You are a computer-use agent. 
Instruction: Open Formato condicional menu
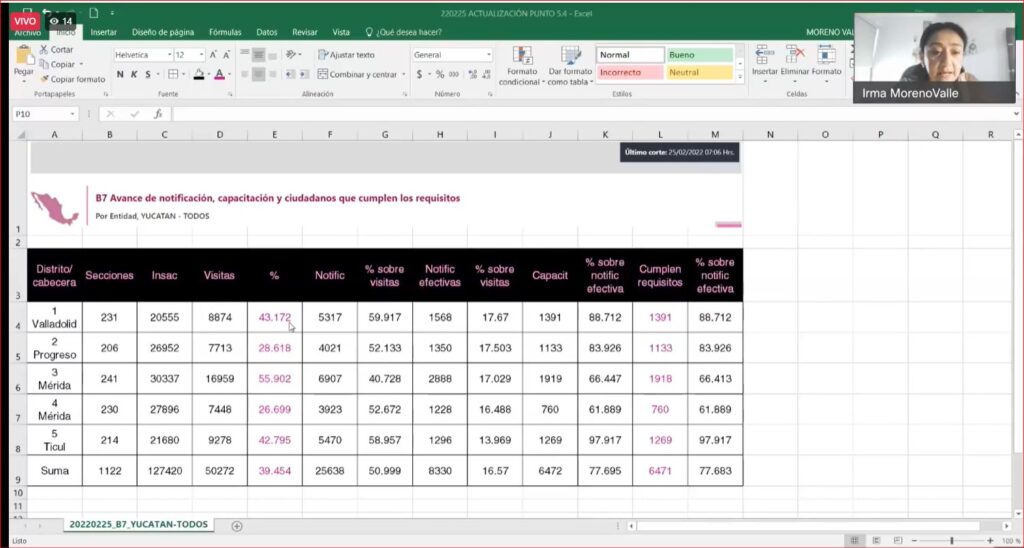(520, 63)
